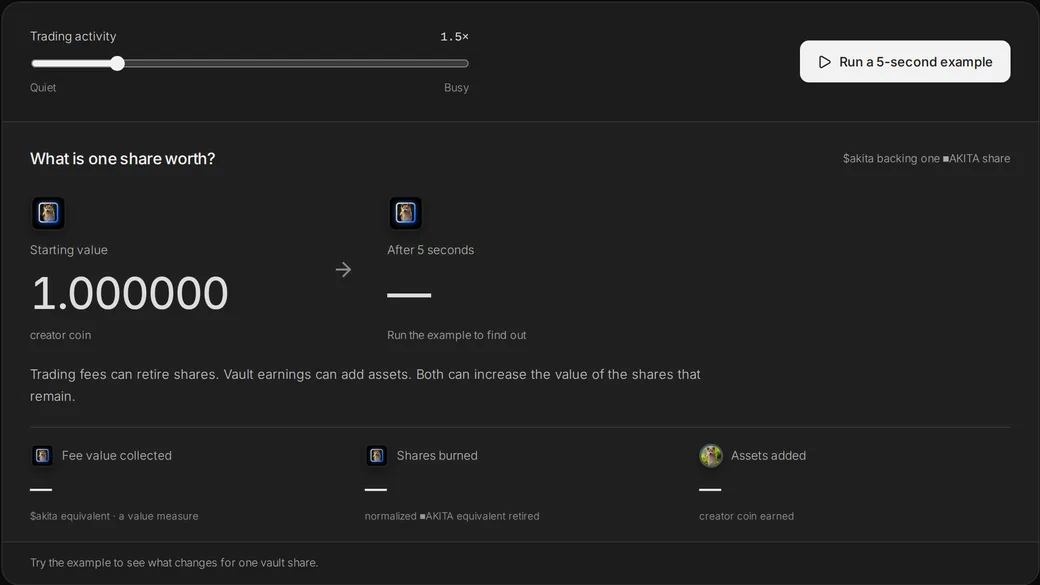The image size is (1040, 585).
Task: Click the Assets added round dog icon
Action: pyautogui.click(x=710, y=456)
